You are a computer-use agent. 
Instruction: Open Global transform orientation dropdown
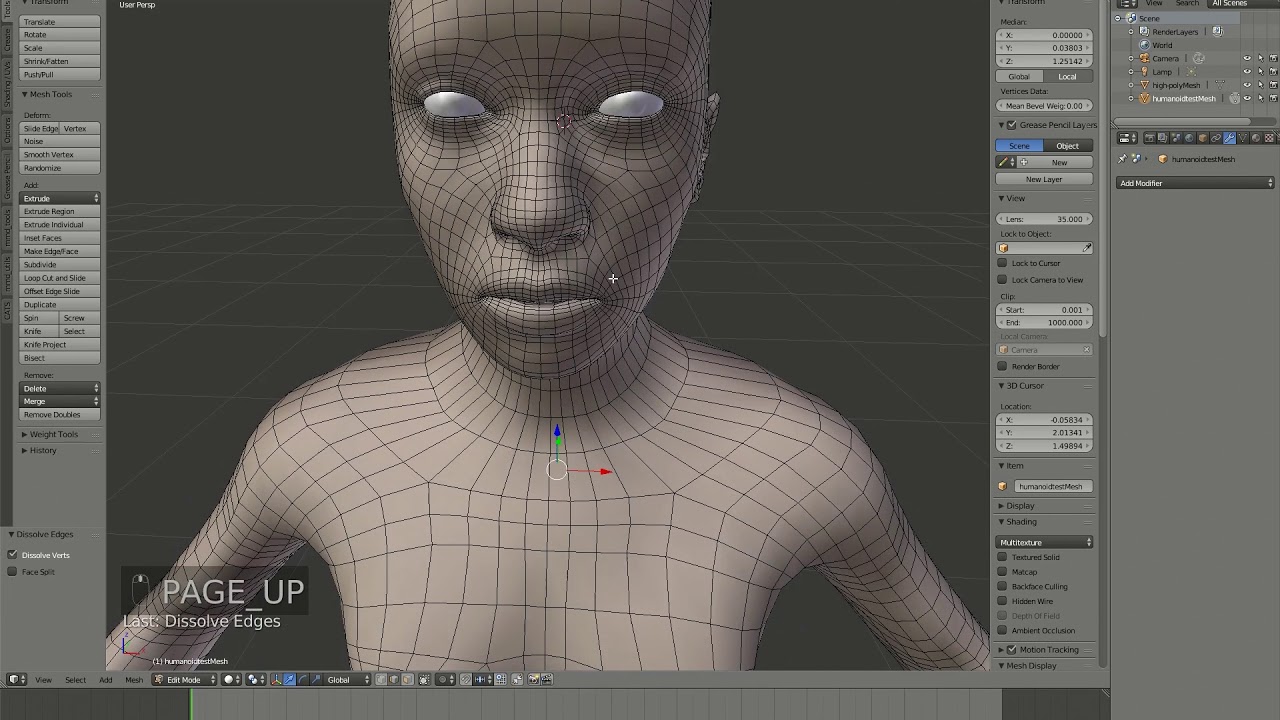(x=347, y=680)
